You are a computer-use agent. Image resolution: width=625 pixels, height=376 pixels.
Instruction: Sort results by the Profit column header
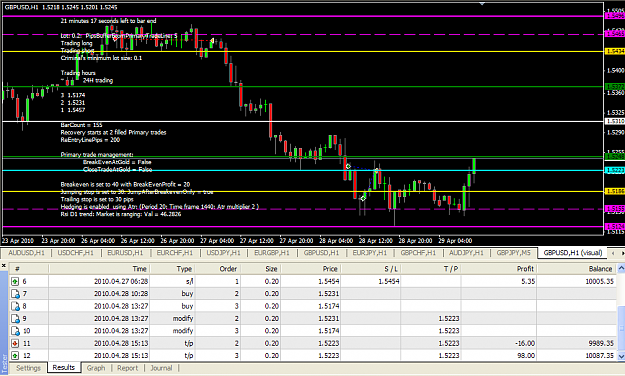[499, 269]
